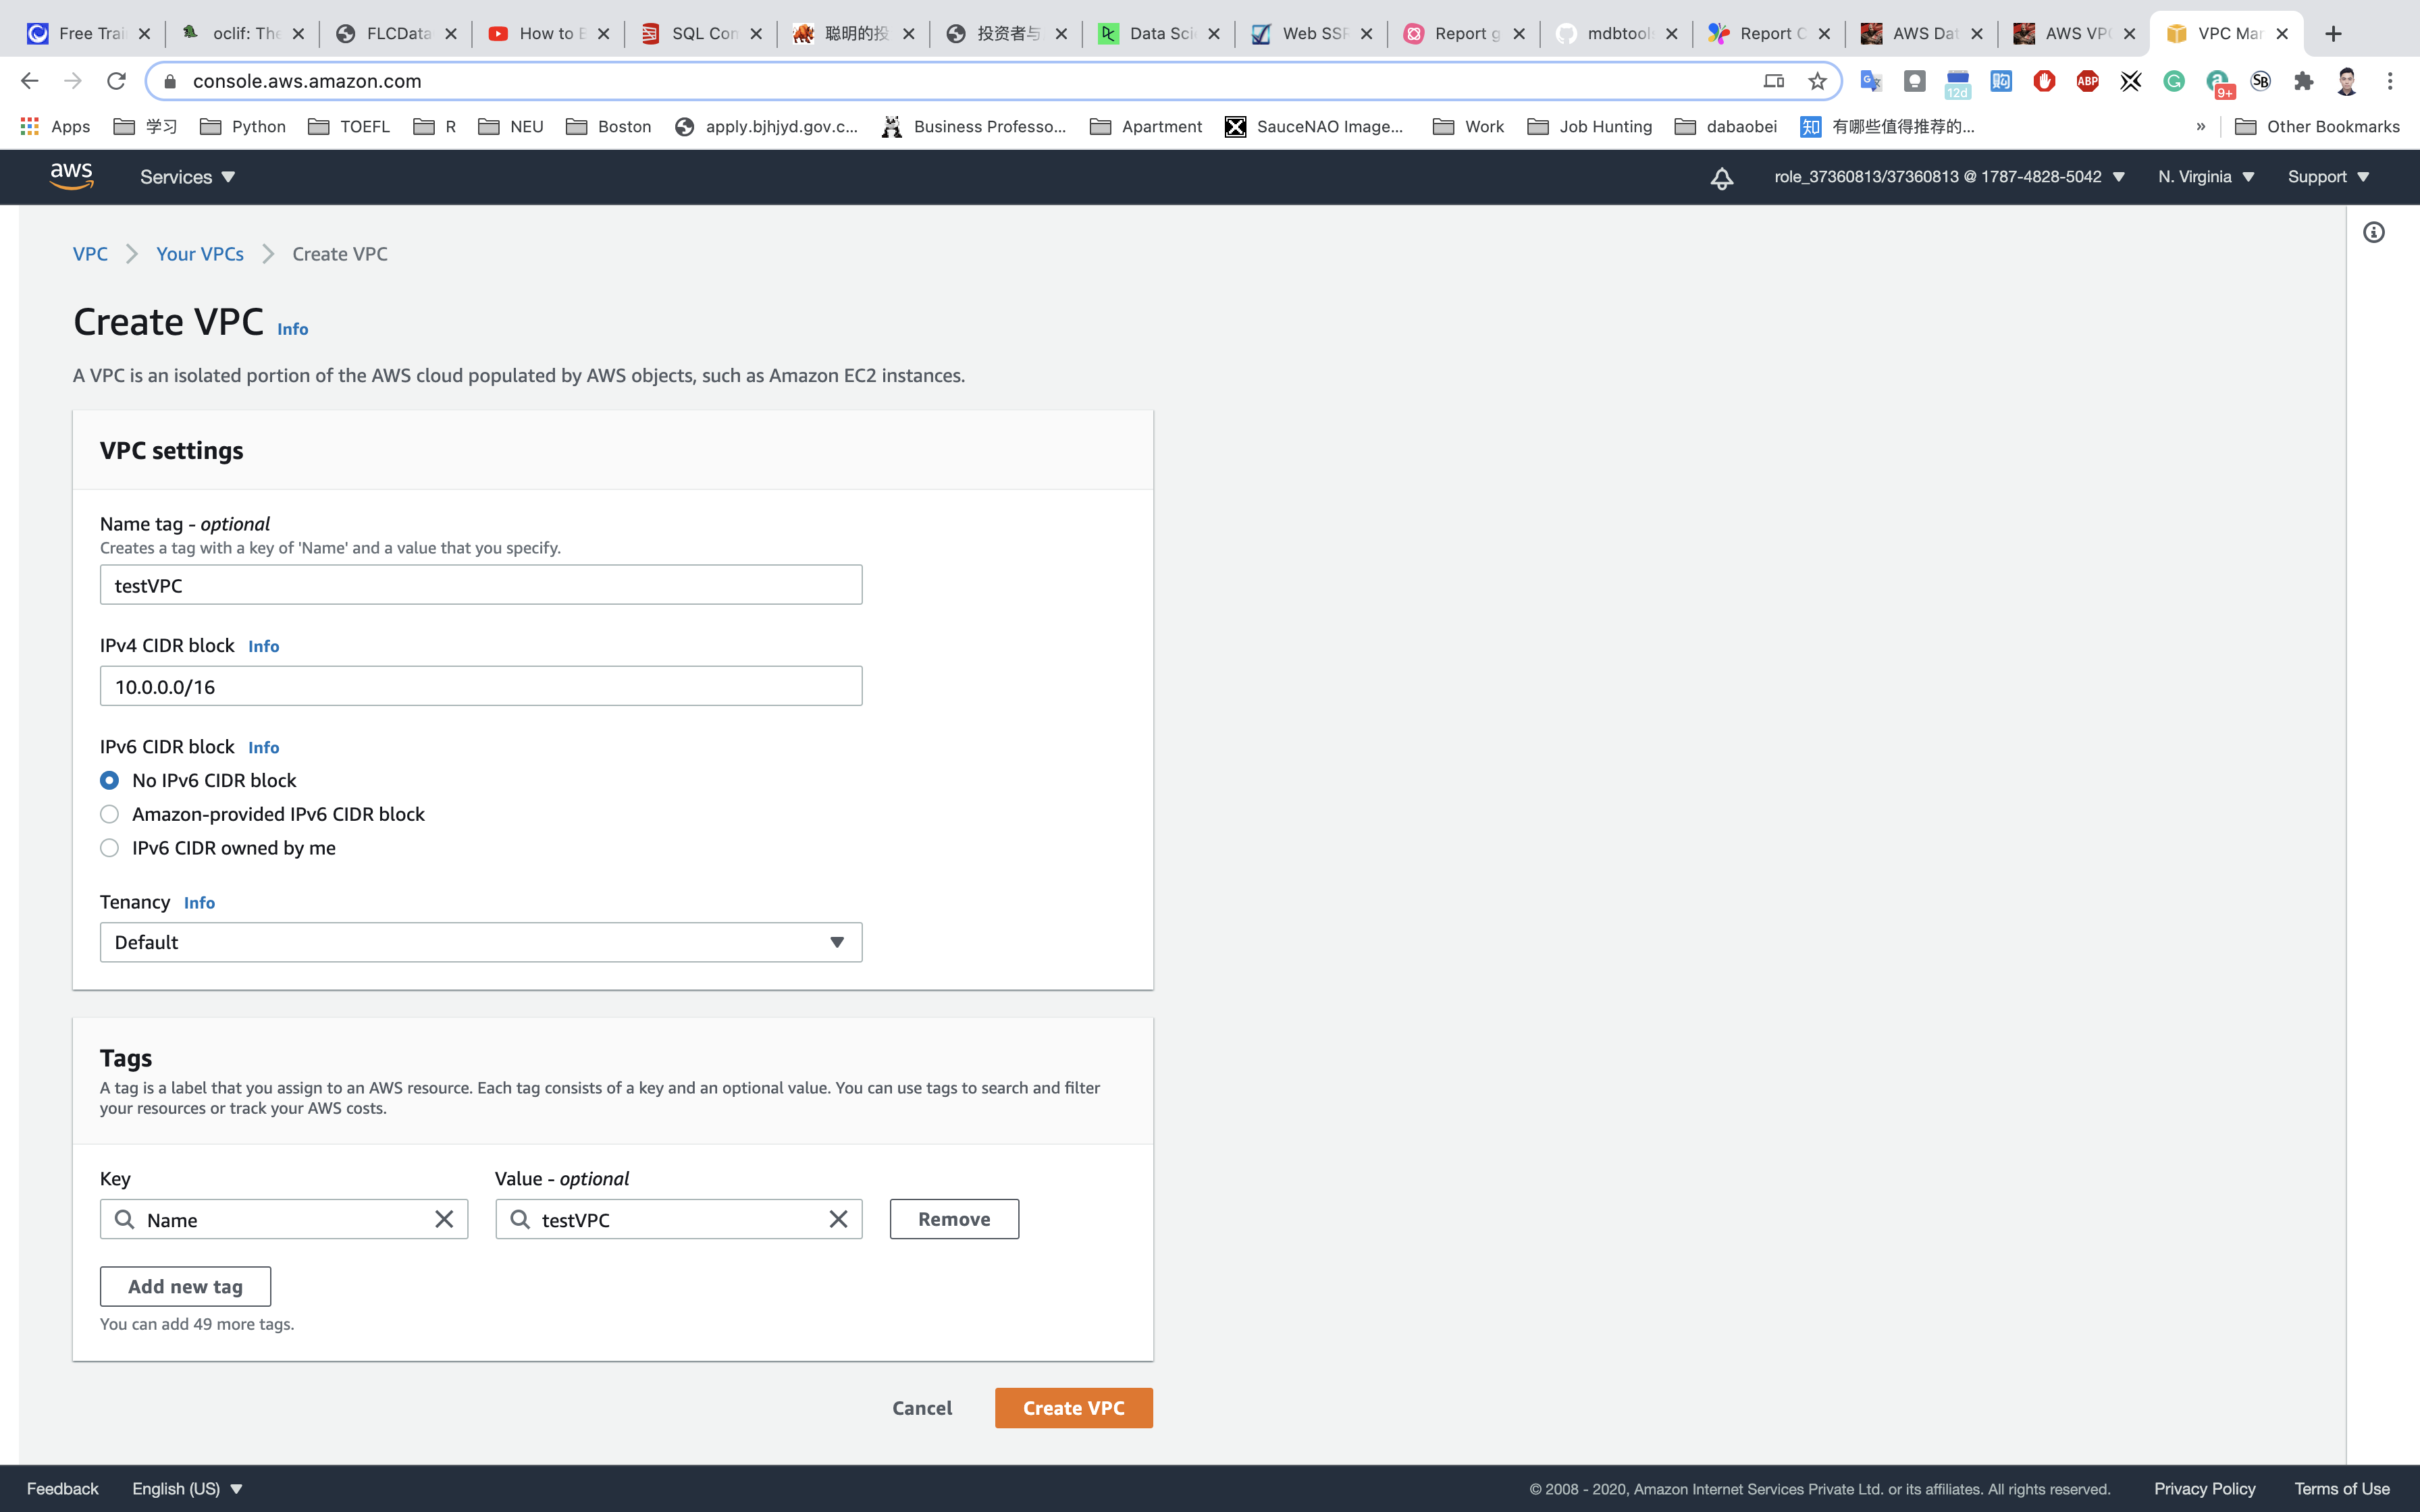Viewport: 2420px width, 1512px height.
Task: Clear the Name key field with X
Action: 444,1219
